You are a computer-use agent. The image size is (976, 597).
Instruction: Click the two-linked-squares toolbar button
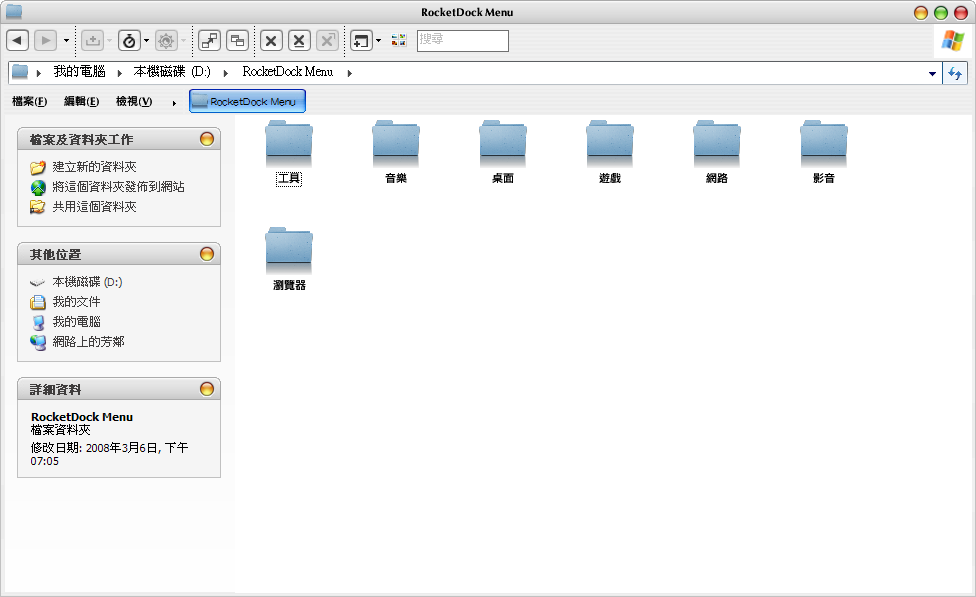click(x=210, y=41)
